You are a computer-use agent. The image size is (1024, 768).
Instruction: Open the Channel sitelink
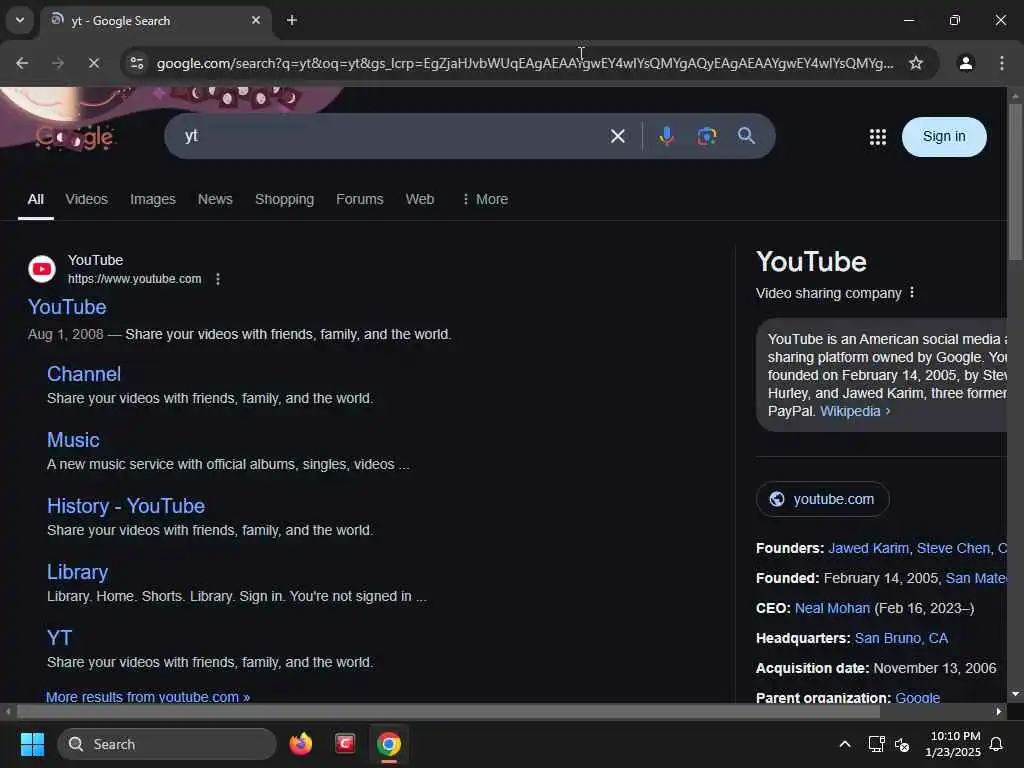pyautogui.click(x=84, y=374)
